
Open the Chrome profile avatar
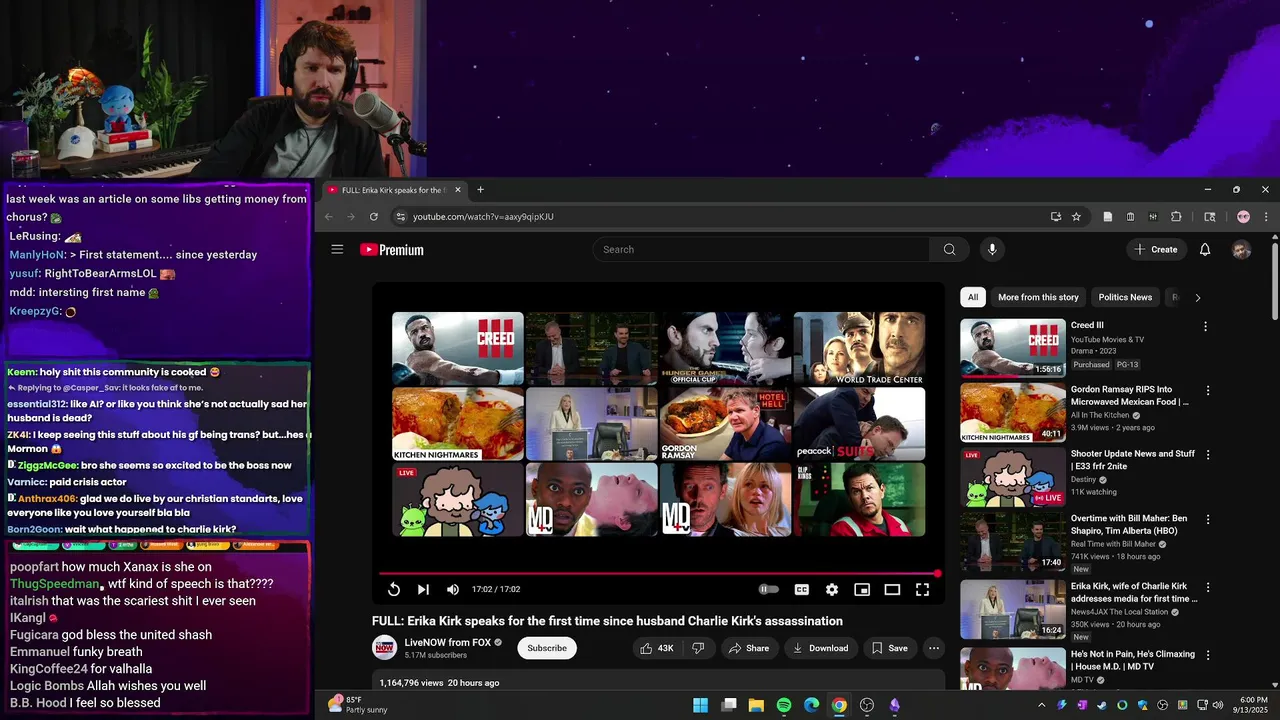[x=1243, y=216]
